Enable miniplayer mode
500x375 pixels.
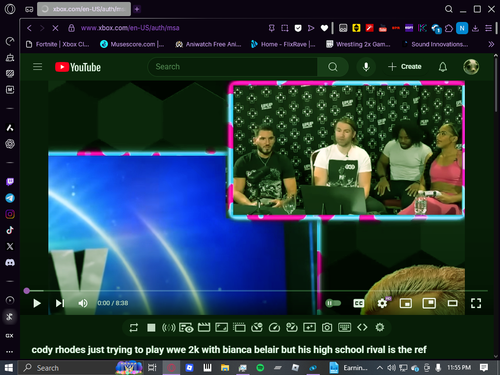[x=406, y=303]
